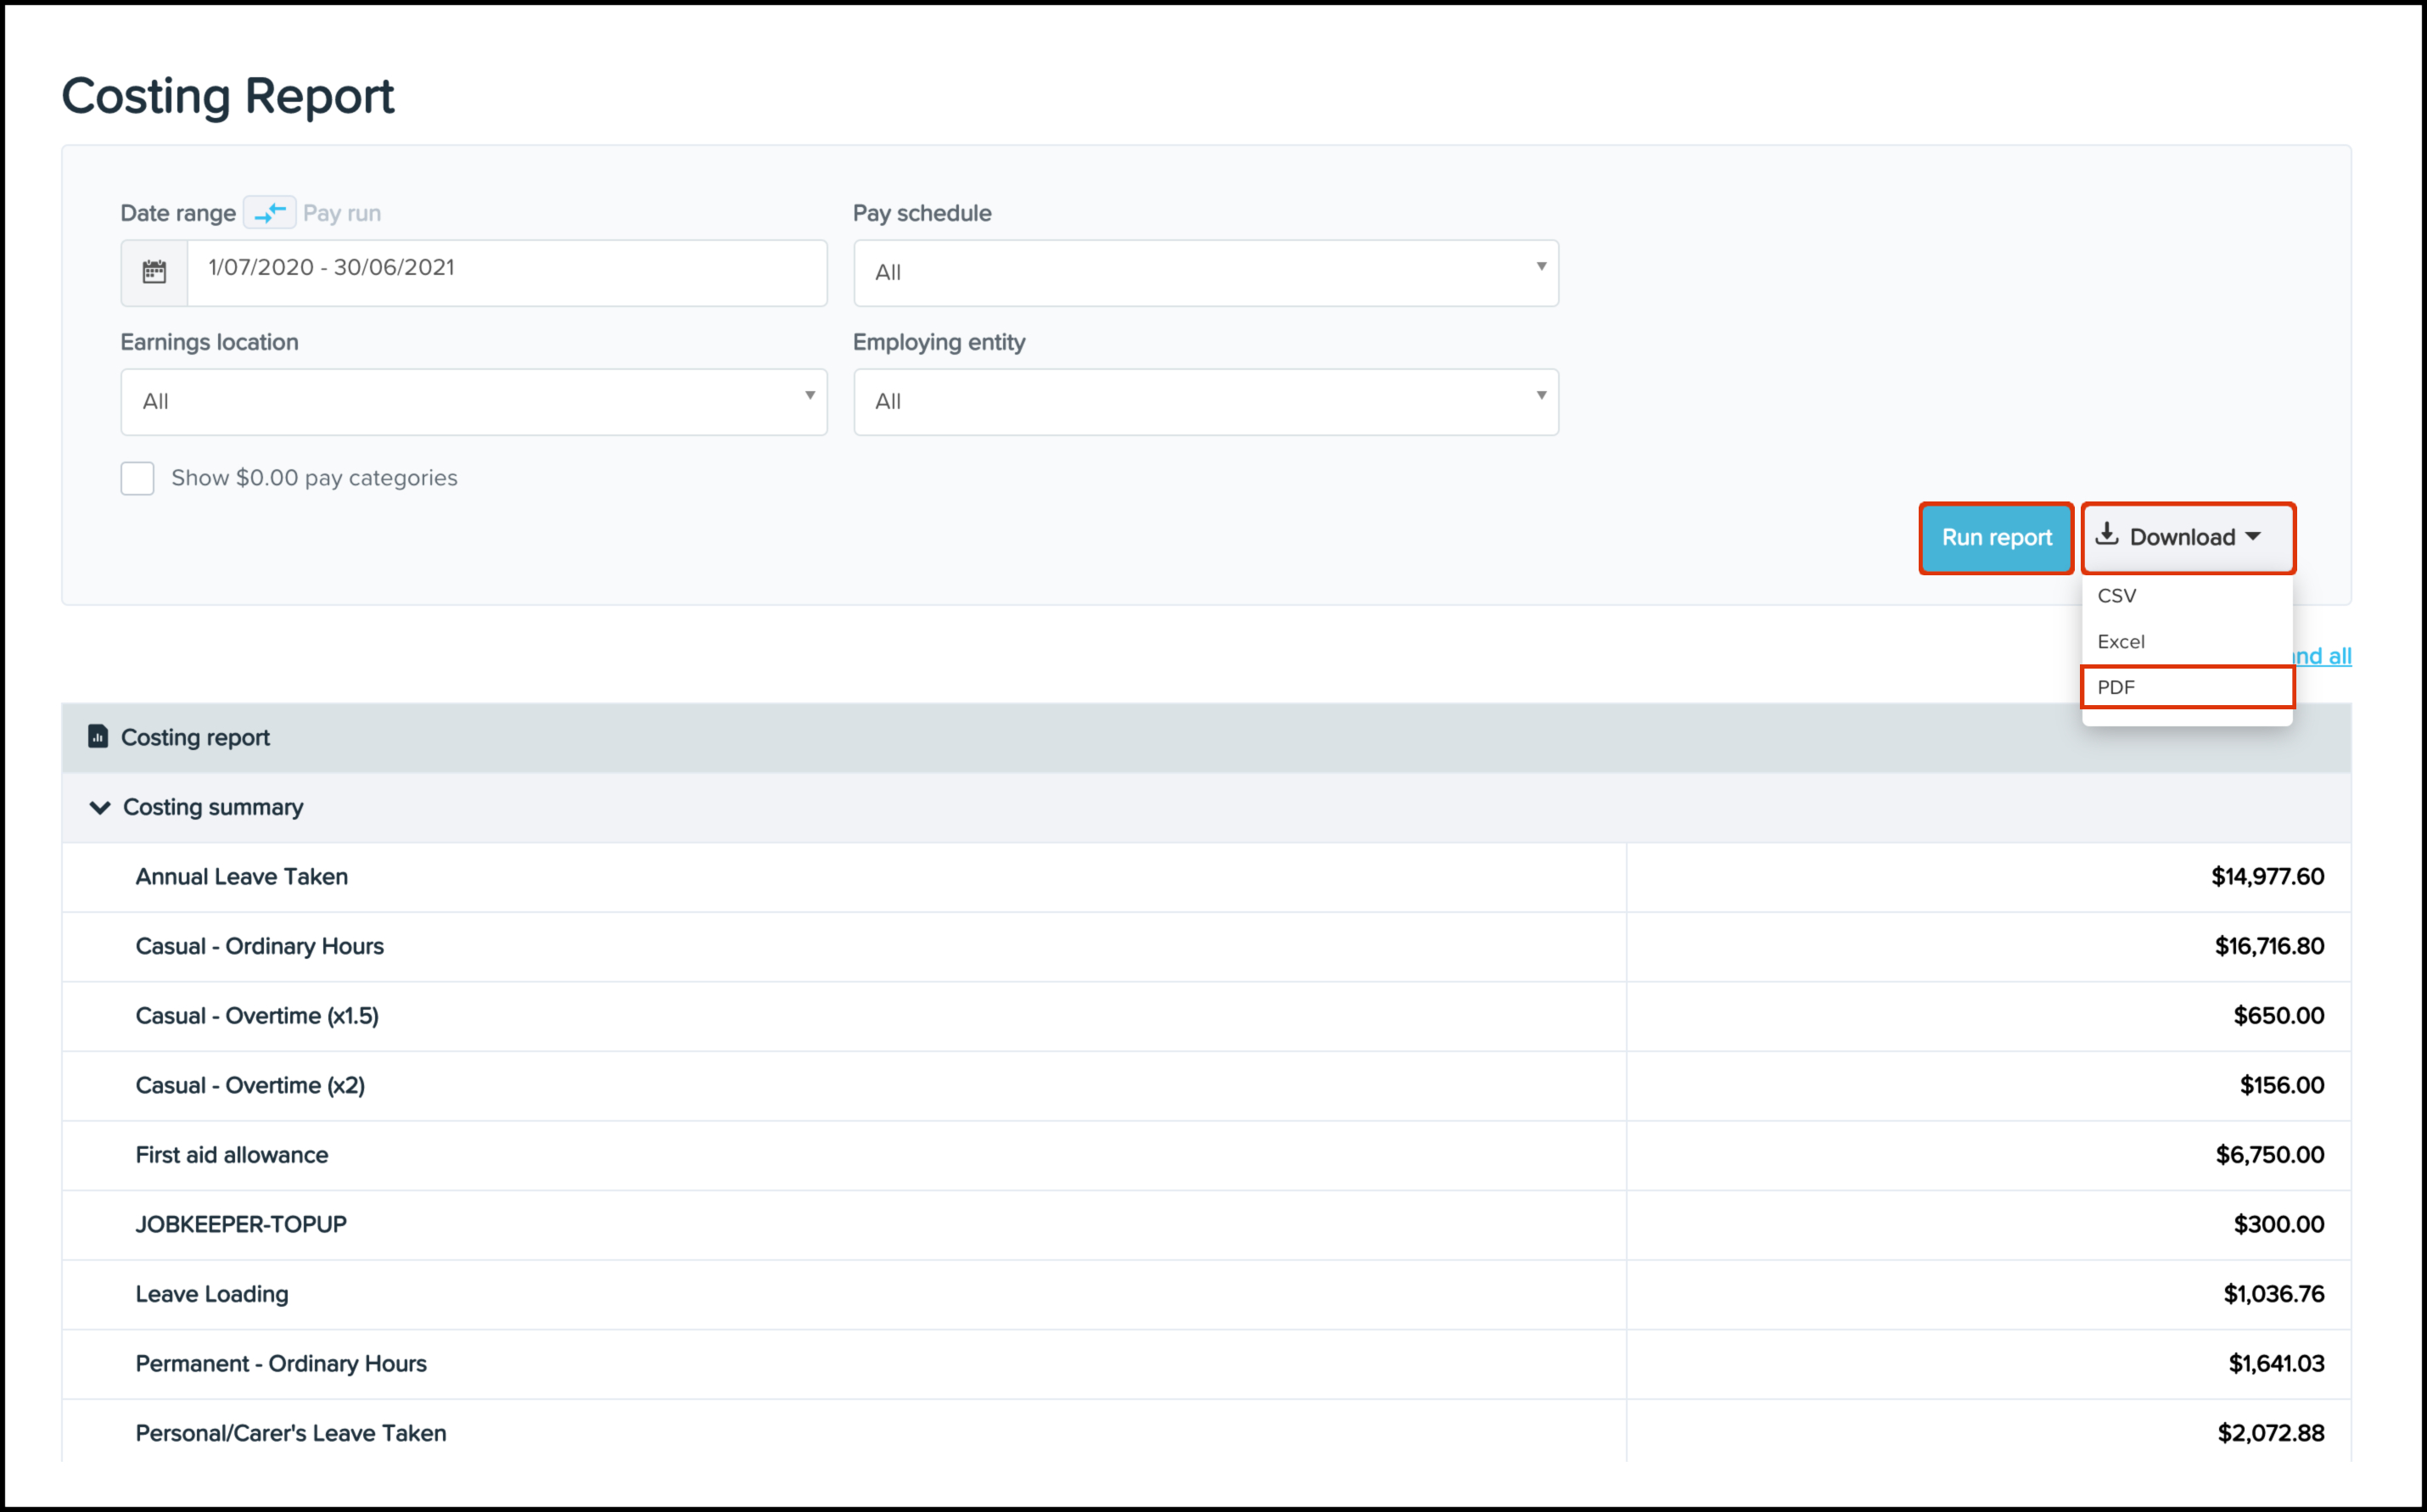
Task: Open the Pay schedule dropdown
Action: 1205,272
